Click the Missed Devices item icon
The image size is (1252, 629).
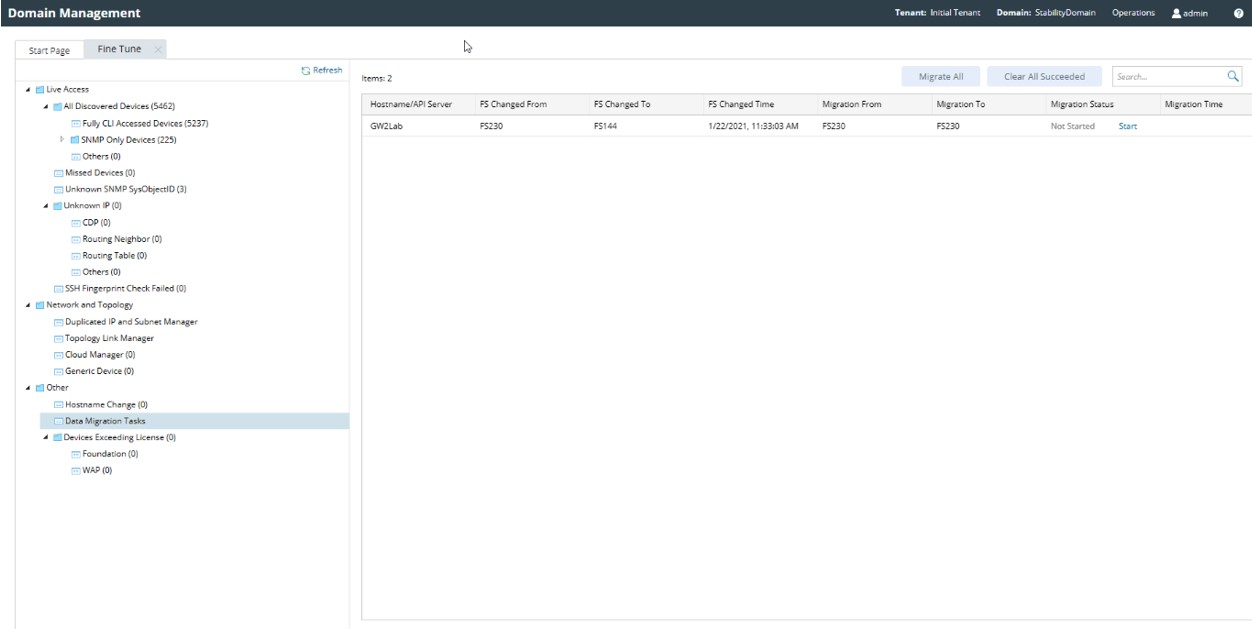tap(58, 173)
